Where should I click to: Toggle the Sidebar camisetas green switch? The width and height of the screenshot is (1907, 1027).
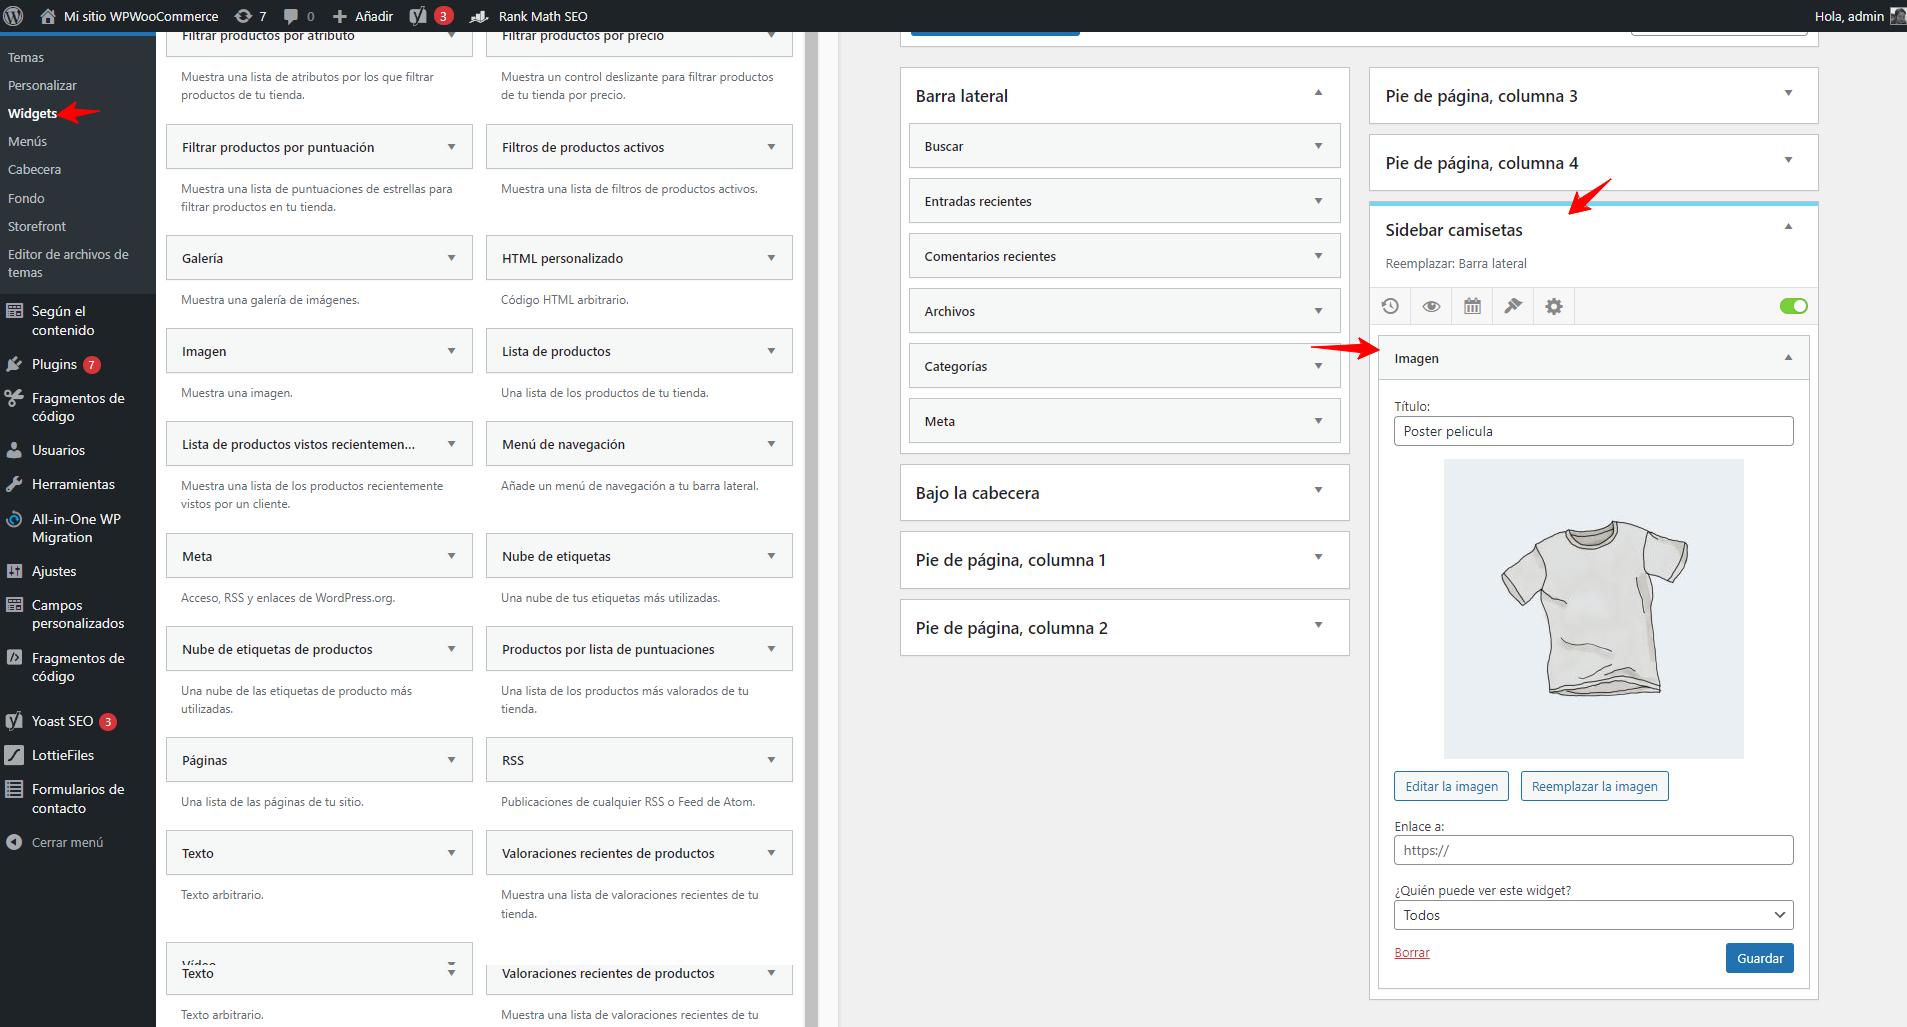pyautogui.click(x=1794, y=306)
